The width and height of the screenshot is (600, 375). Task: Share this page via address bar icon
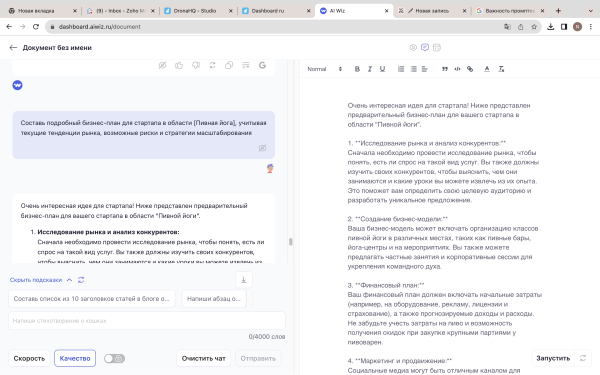520,27
